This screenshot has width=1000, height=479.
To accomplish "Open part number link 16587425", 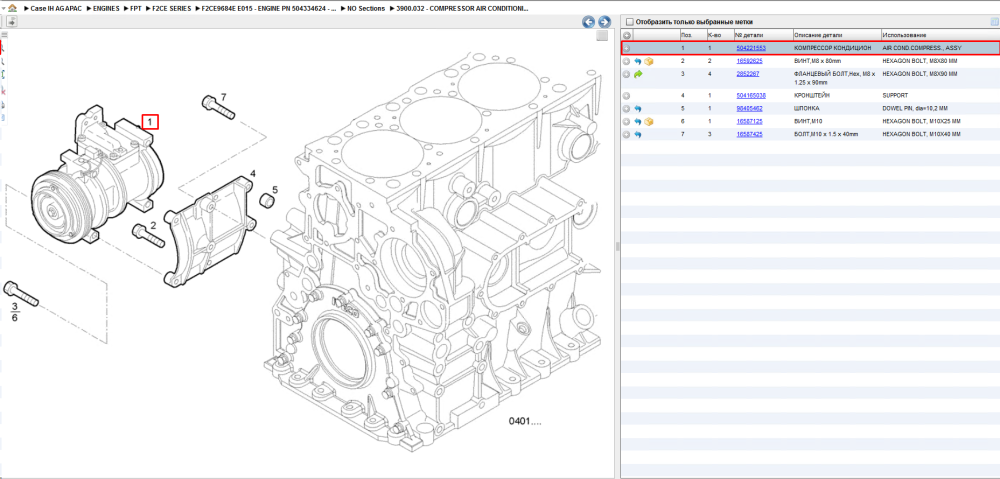I will 749,135.
